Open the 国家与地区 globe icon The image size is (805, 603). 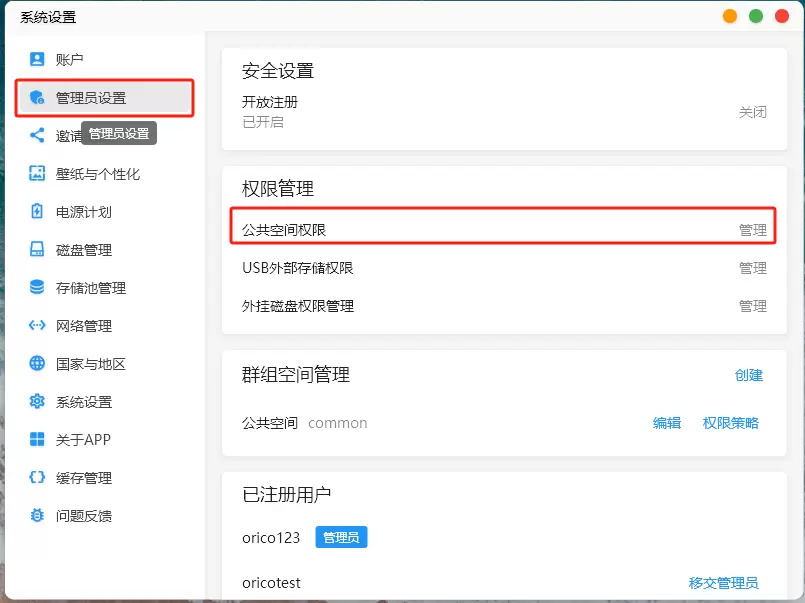pos(37,363)
